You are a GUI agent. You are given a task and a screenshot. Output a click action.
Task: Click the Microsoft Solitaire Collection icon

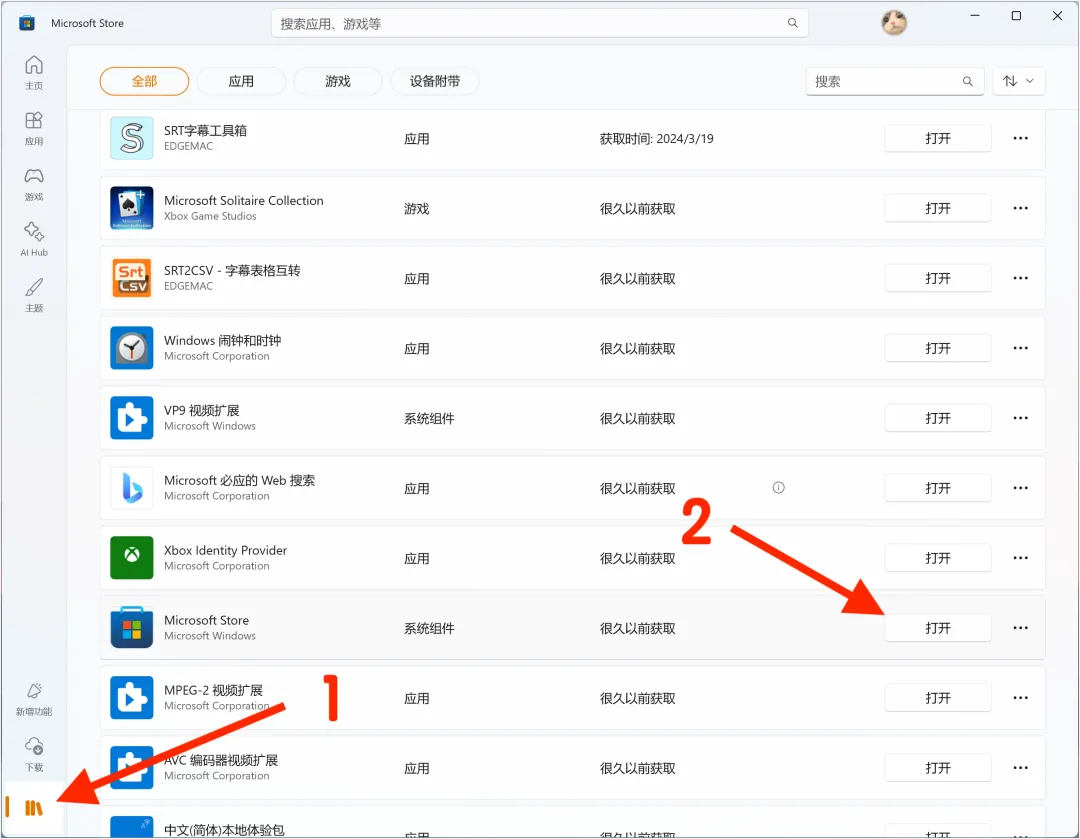click(132, 208)
